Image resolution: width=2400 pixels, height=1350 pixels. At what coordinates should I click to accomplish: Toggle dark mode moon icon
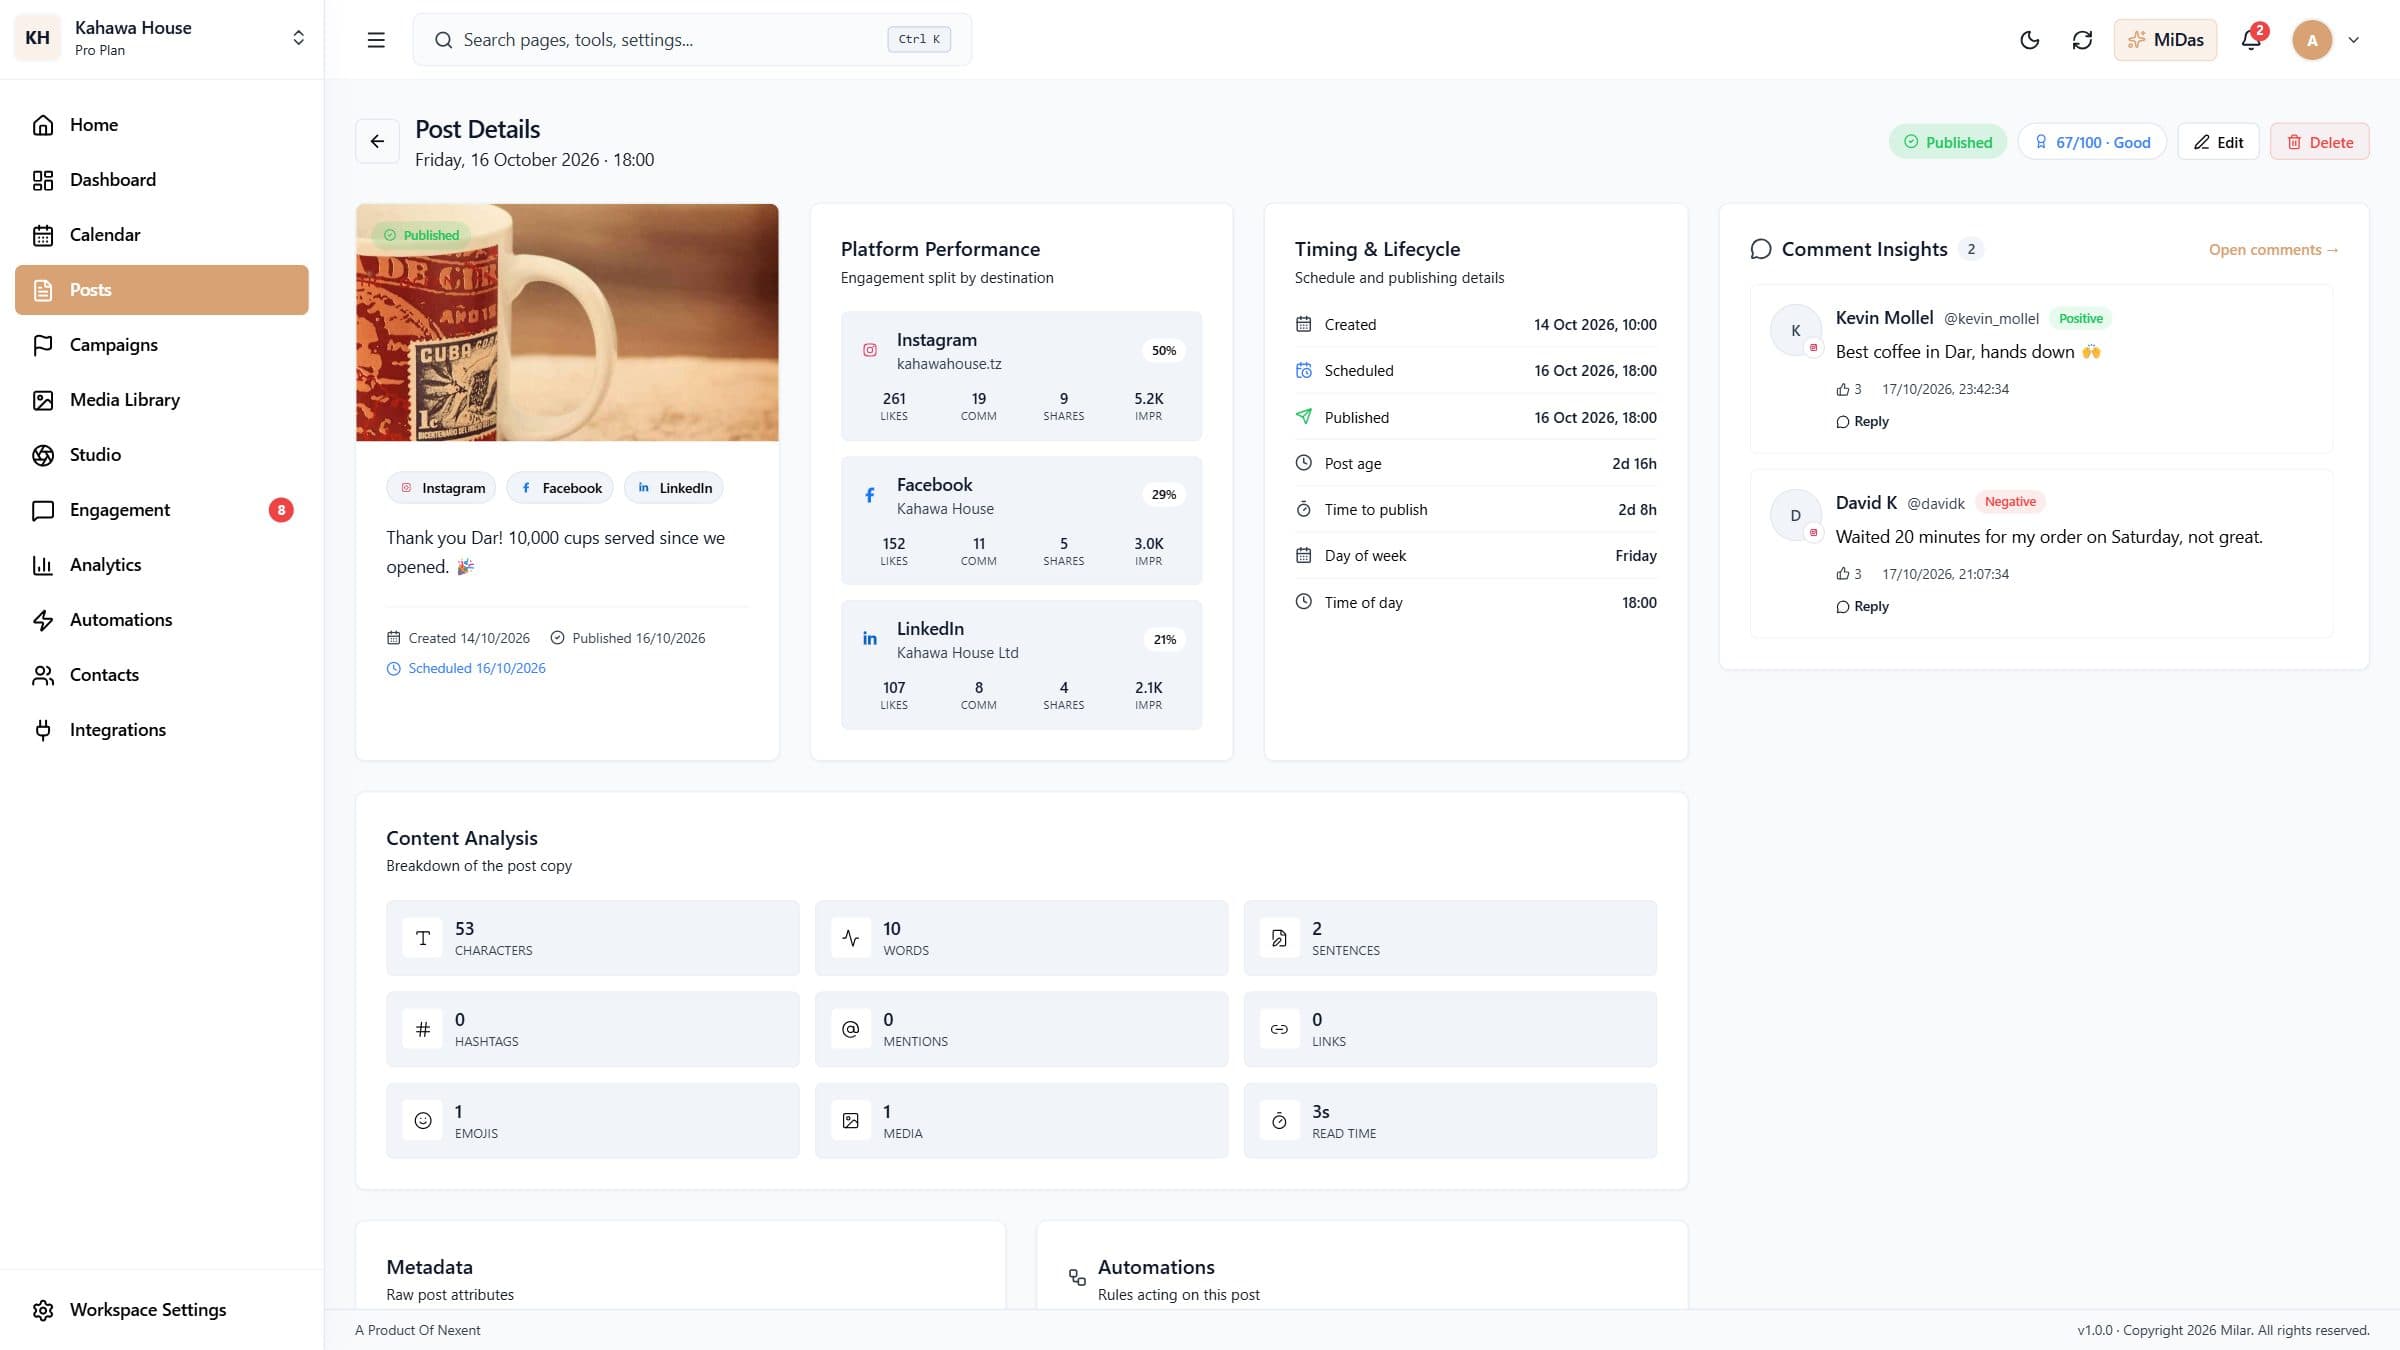coord(2029,40)
